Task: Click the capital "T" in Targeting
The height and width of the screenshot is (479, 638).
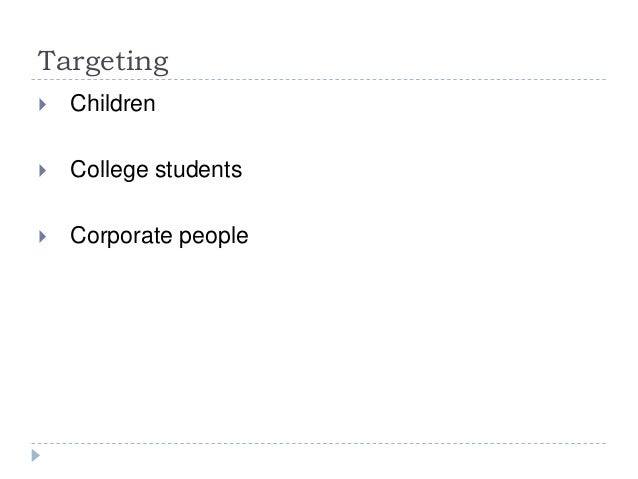Action: (44, 61)
